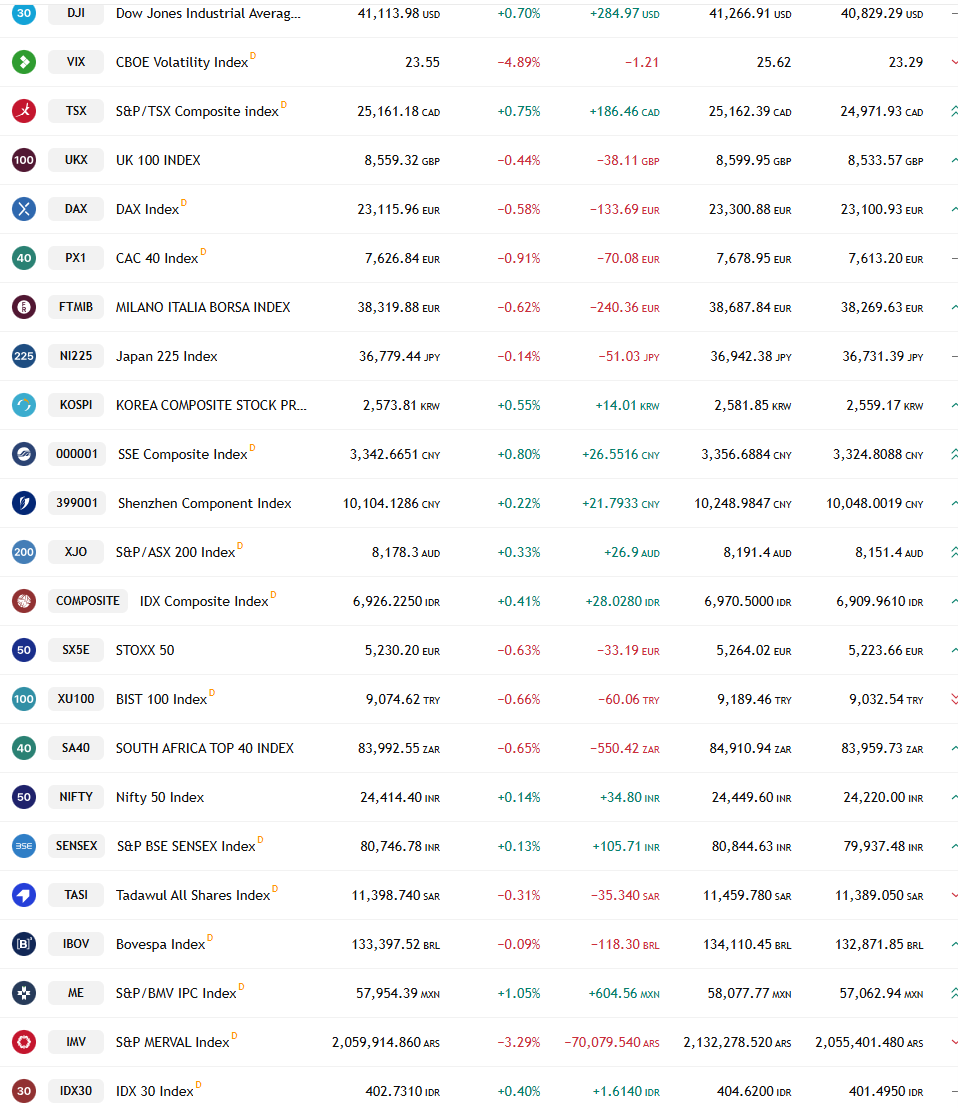
Task: Open IDX 30 Index link
Action: tap(155, 1092)
